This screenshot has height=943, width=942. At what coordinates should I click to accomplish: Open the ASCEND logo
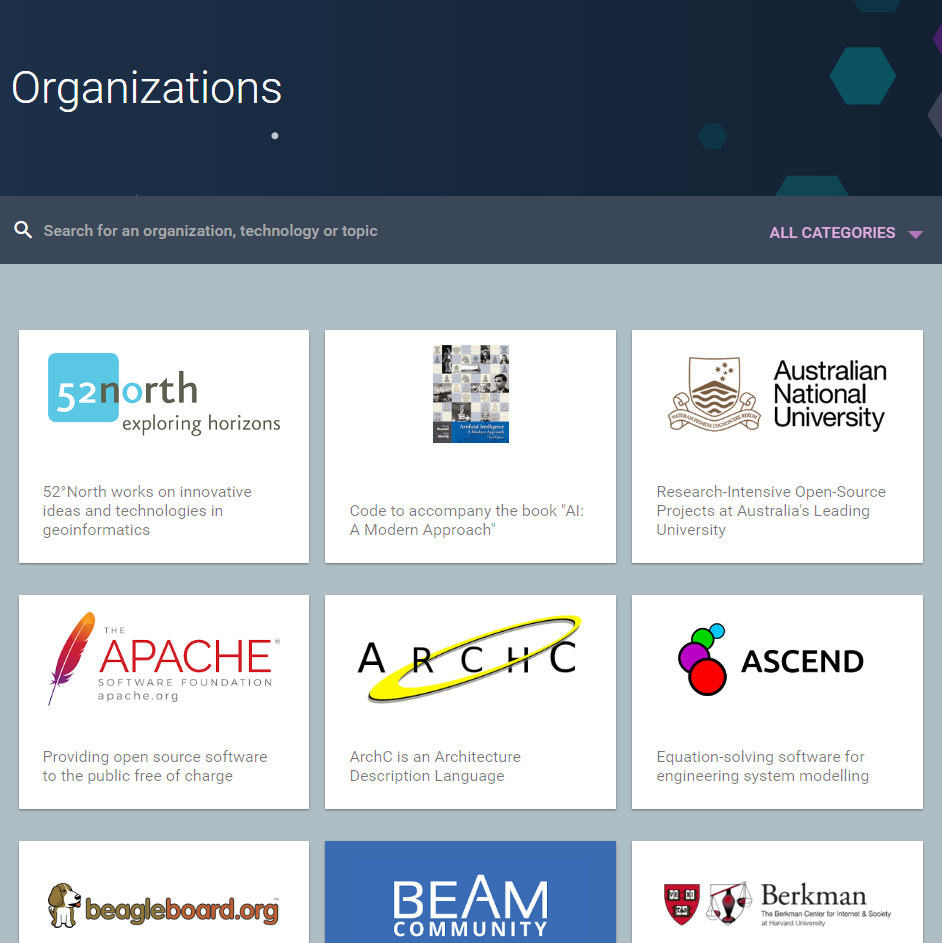[771, 660]
